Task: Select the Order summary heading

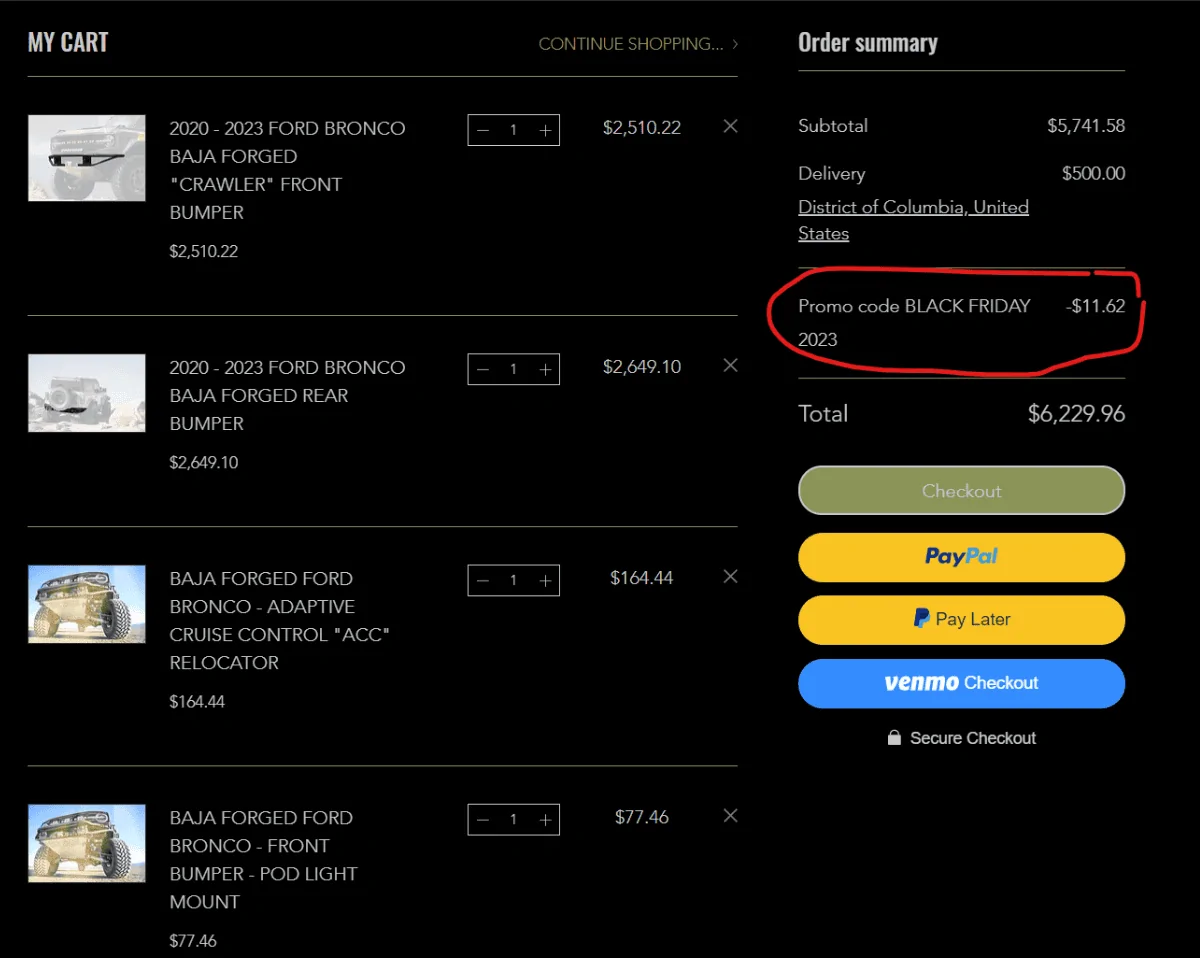Action: coord(868,42)
